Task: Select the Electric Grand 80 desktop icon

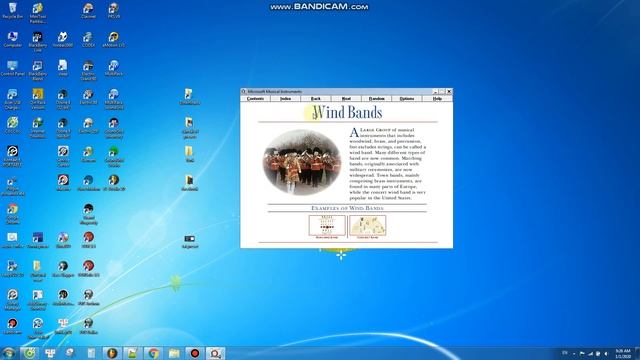Action: point(88,70)
